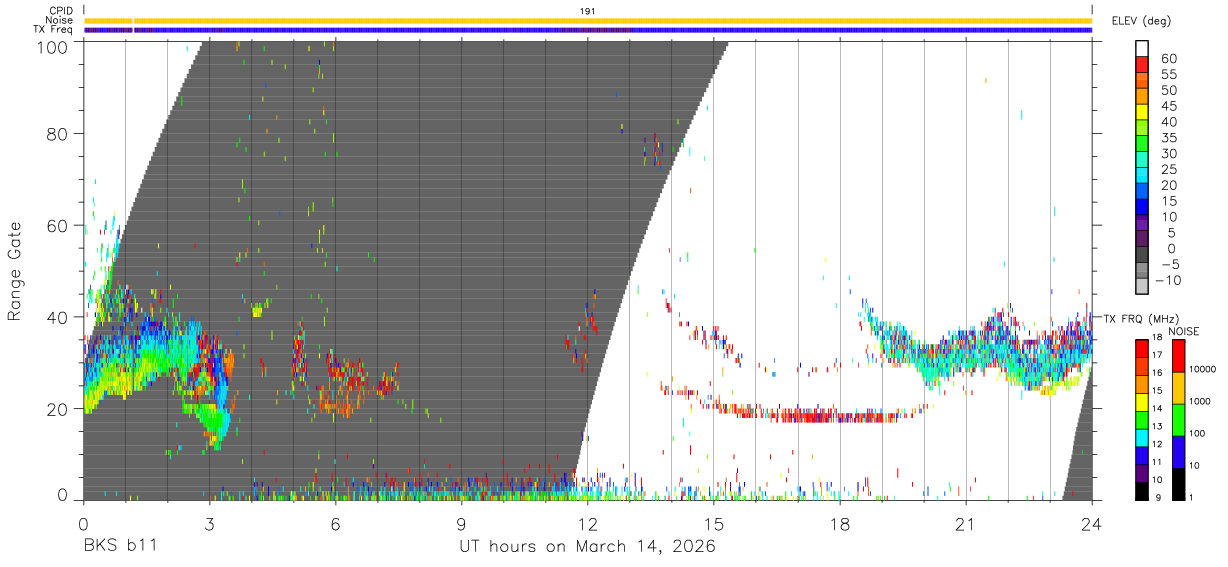Pick the blue segment of NOISE color bar

[1178, 450]
